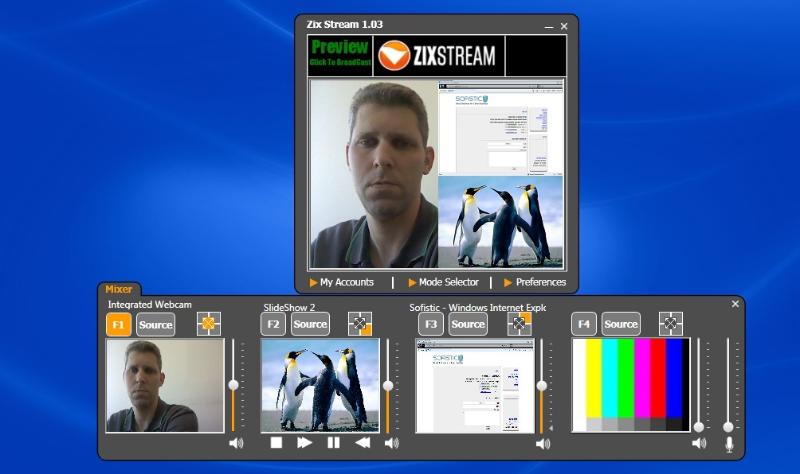
Task: Click the 'Integrated Webcam' channel label
Action: pos(149,305)
